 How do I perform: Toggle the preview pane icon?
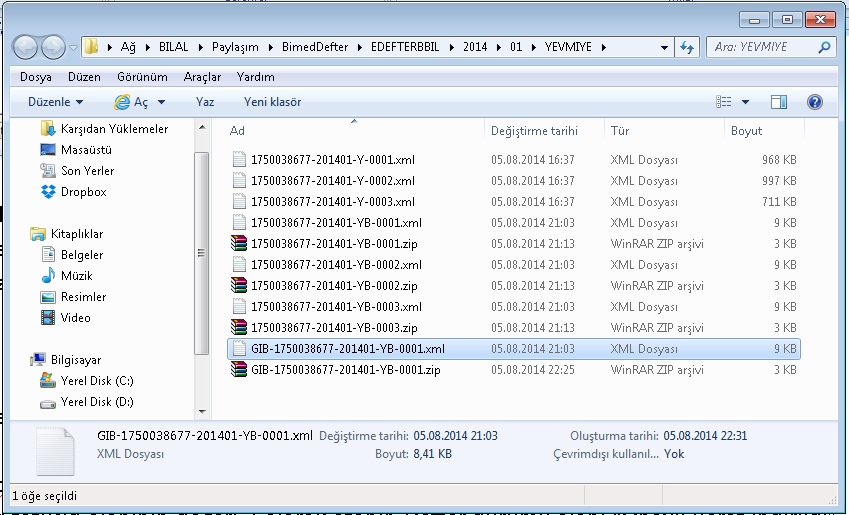point(779,102)
